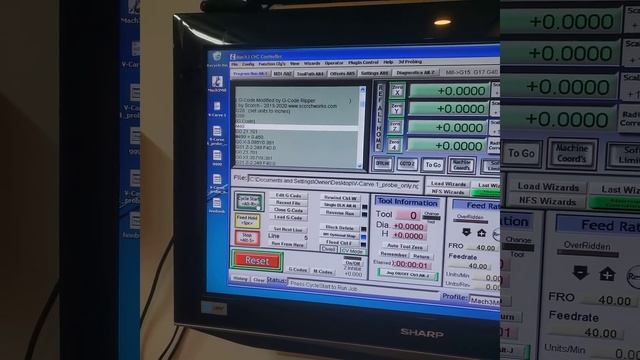Open the Help menu
The width and height of the screenshot is (640, 360).
(388, 62)
